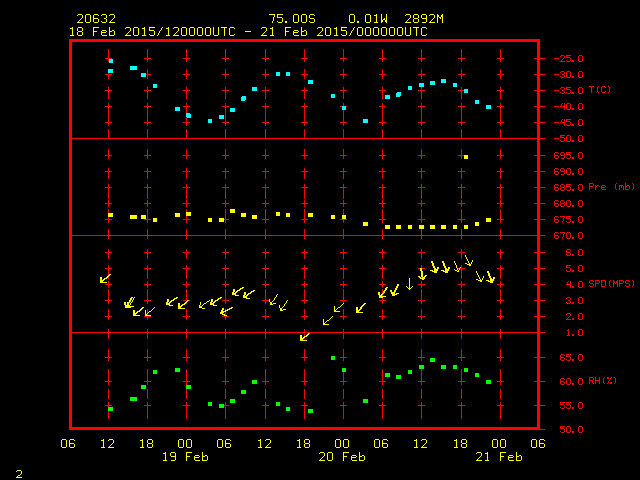Select the SPD(MPS) axis label
Image resolution: width=640 pixels, height=480 pixels.
click(611, 283)
